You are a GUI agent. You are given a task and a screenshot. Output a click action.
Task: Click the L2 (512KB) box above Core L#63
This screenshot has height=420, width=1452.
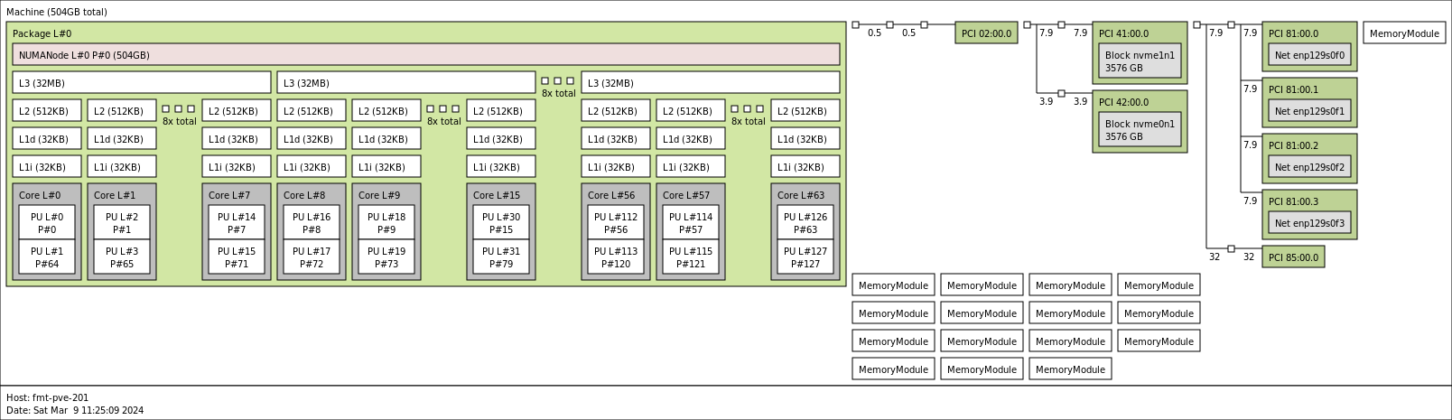tap(805, 110)
